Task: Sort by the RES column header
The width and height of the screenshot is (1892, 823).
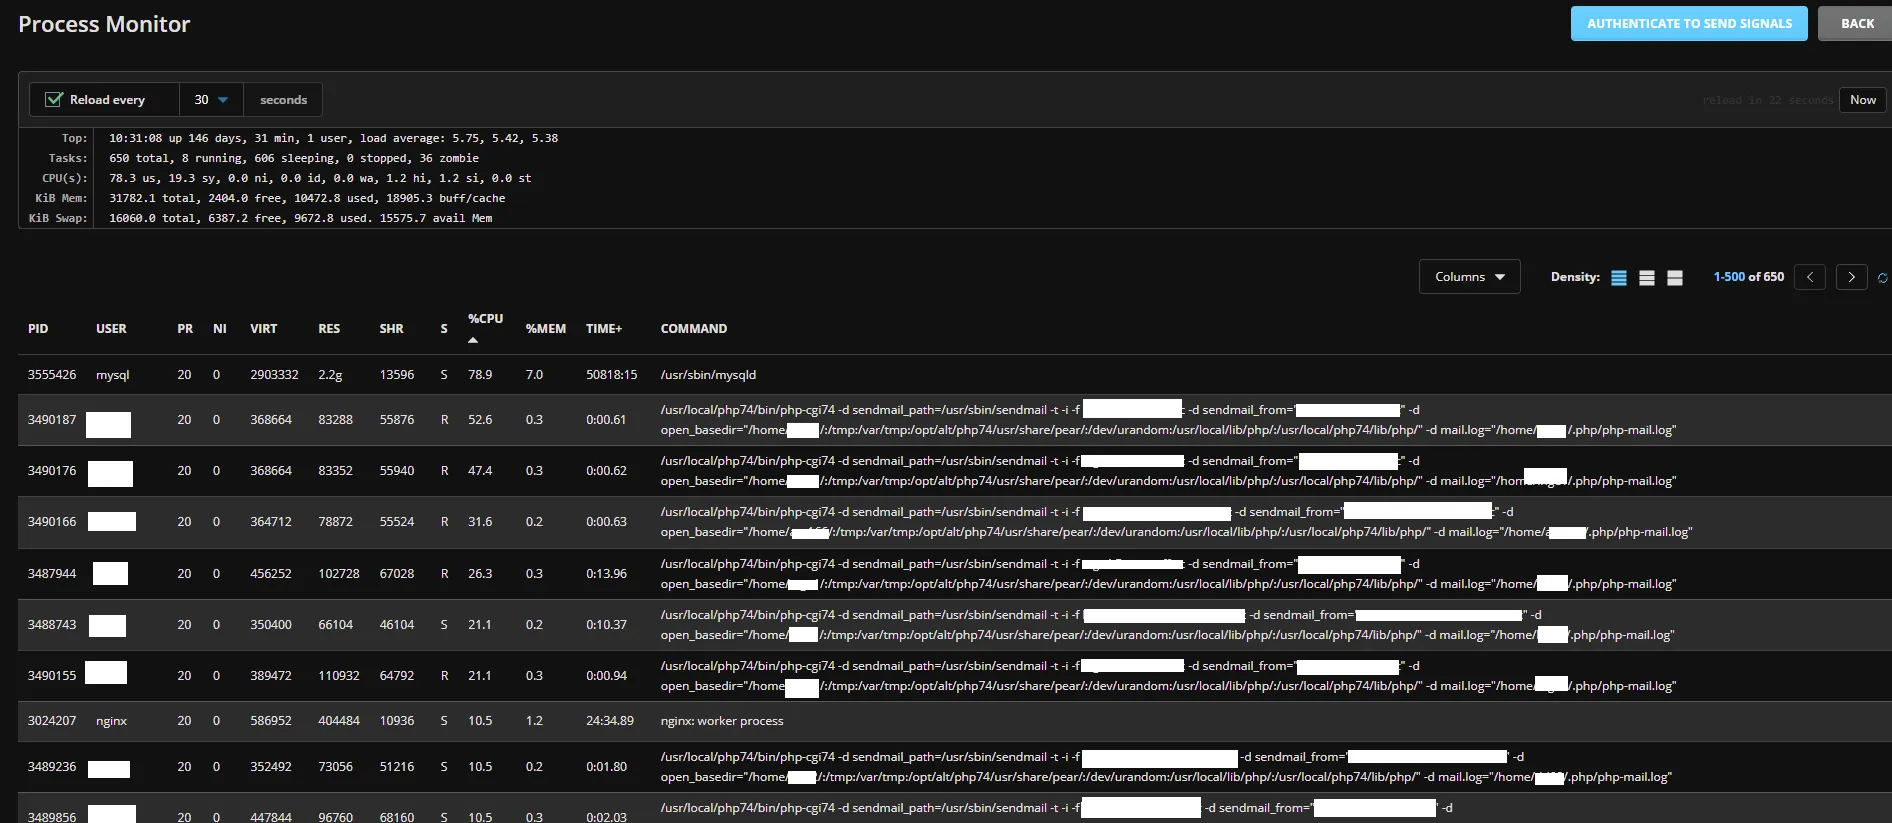Action: 329,329
